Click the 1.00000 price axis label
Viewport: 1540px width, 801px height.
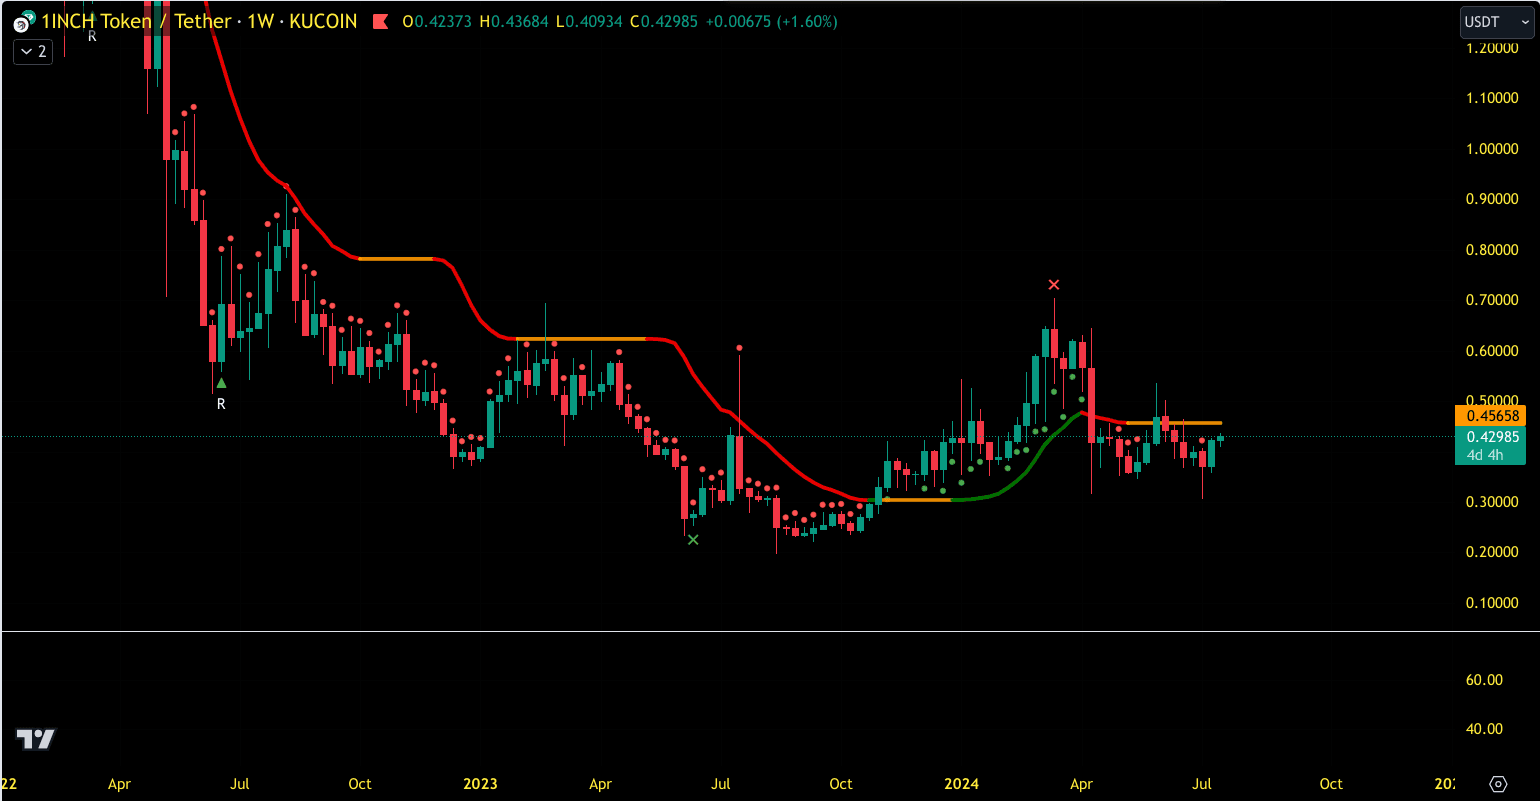pyautogui.click(x=1491, y=149)
